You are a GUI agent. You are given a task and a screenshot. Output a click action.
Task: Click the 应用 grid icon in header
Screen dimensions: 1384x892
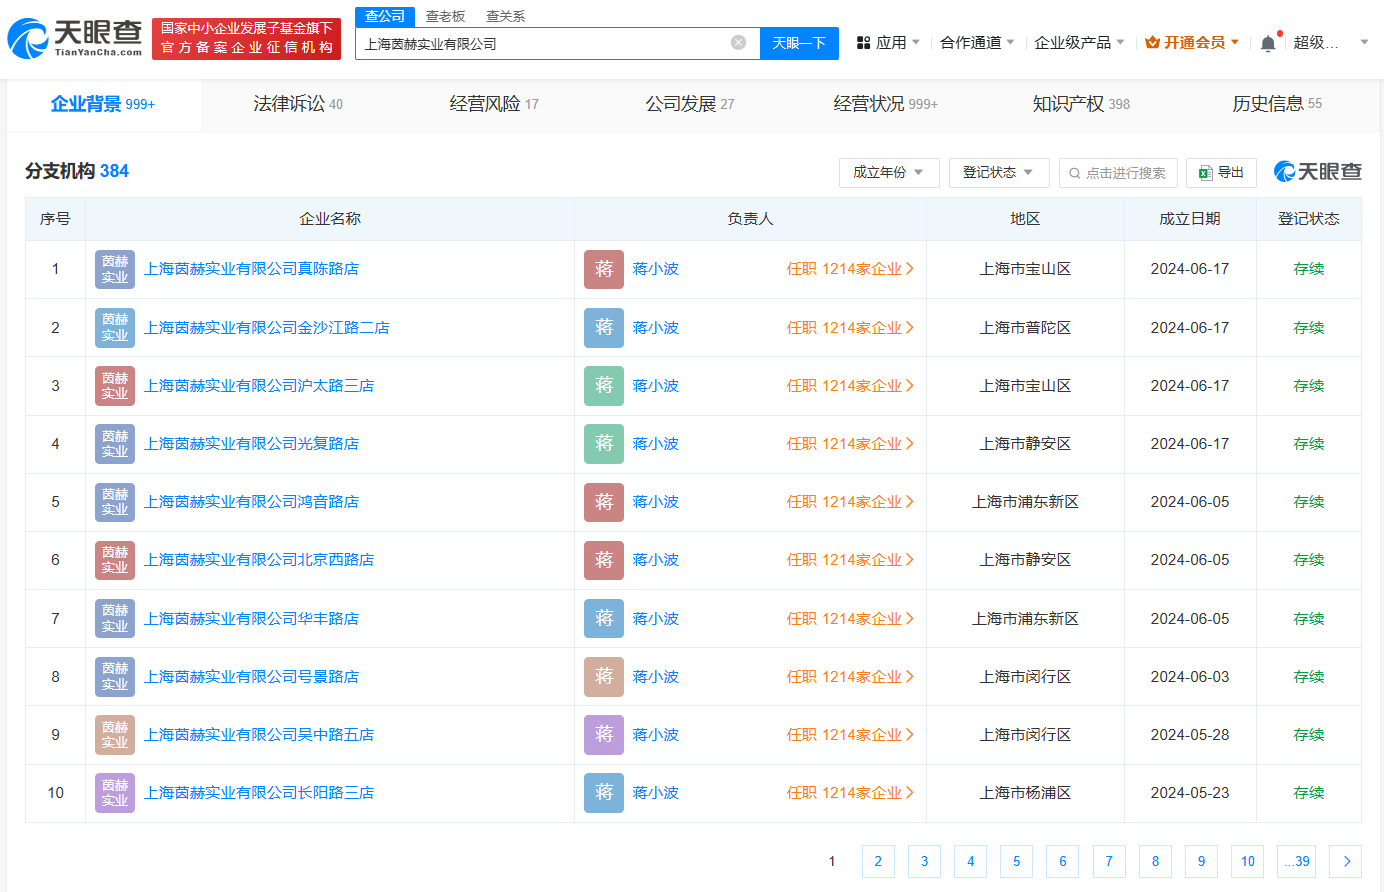pyautogui.click(x=862, y=42)
